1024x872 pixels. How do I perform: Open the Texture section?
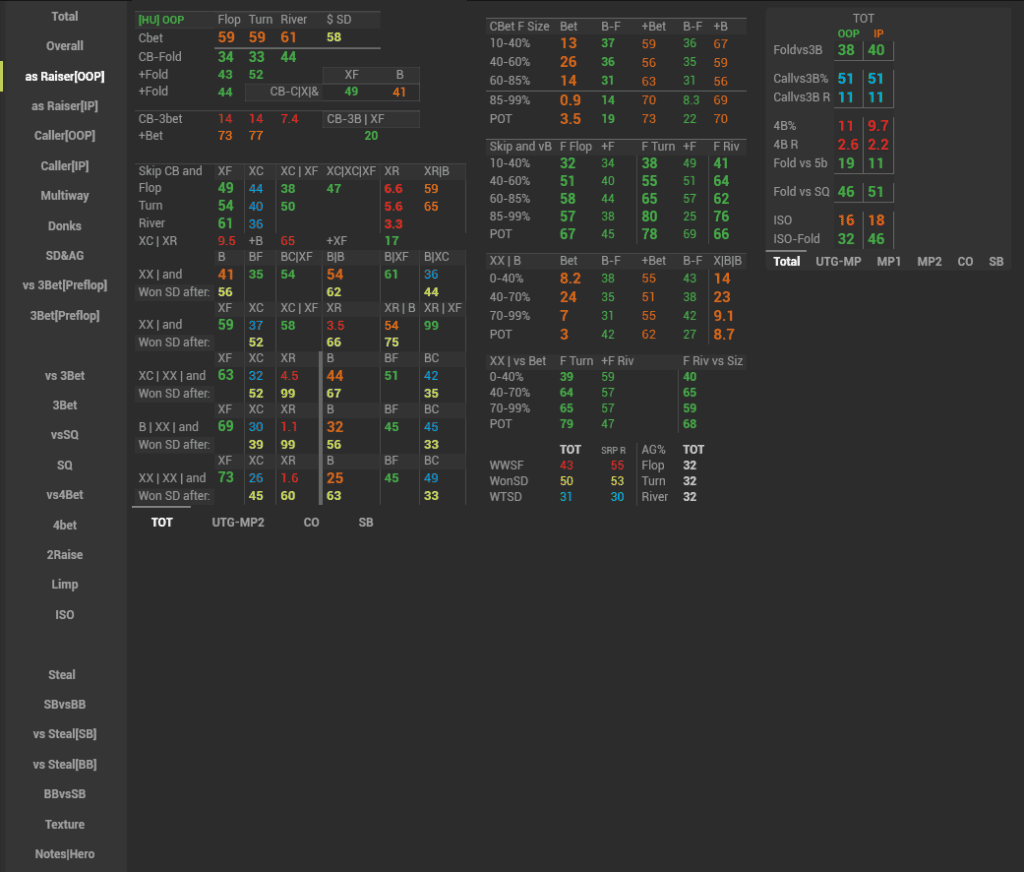pyautogui.click(x=64, y=825)
